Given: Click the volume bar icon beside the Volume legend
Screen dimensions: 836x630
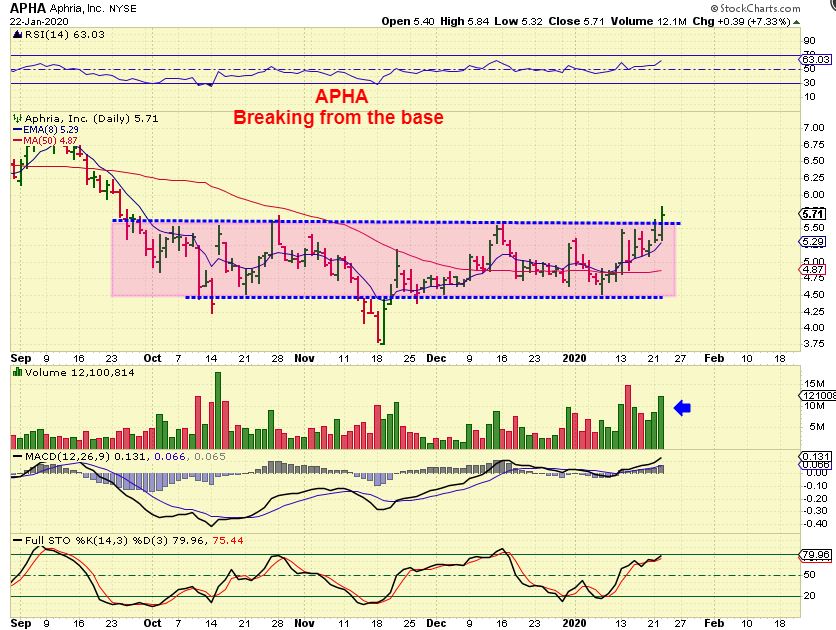Looking at the screenshot, I should [18, 372].
